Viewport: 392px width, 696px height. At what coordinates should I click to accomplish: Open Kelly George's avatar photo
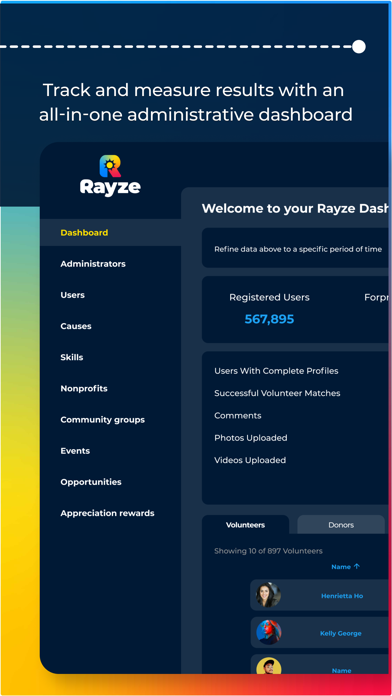tap(269, 632)
